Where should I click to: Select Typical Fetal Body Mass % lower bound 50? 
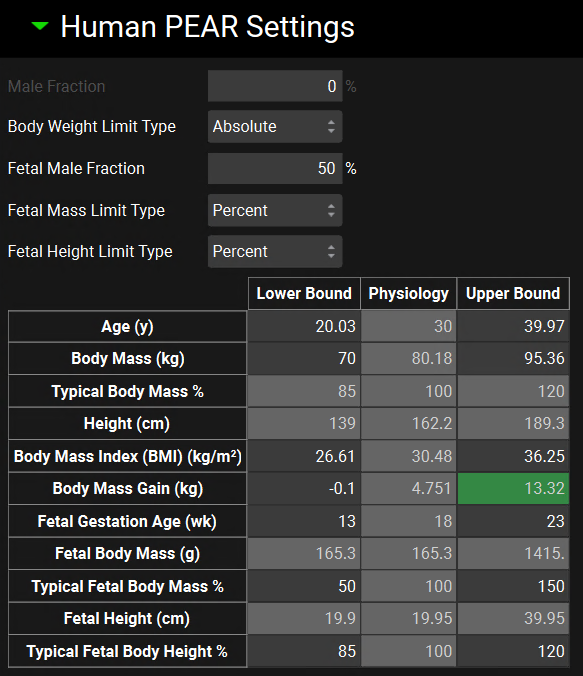[x=304, y=586]
